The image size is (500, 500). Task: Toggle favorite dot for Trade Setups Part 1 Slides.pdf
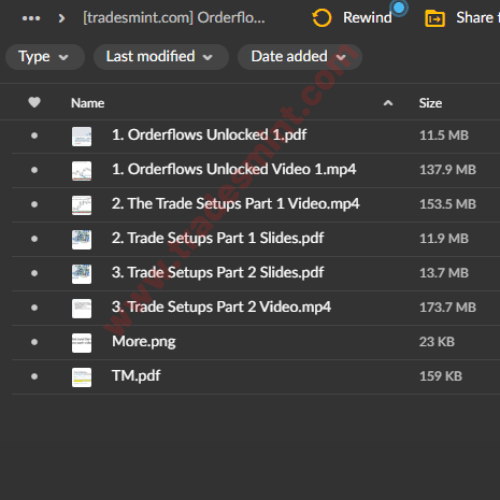tap(34, 239)
